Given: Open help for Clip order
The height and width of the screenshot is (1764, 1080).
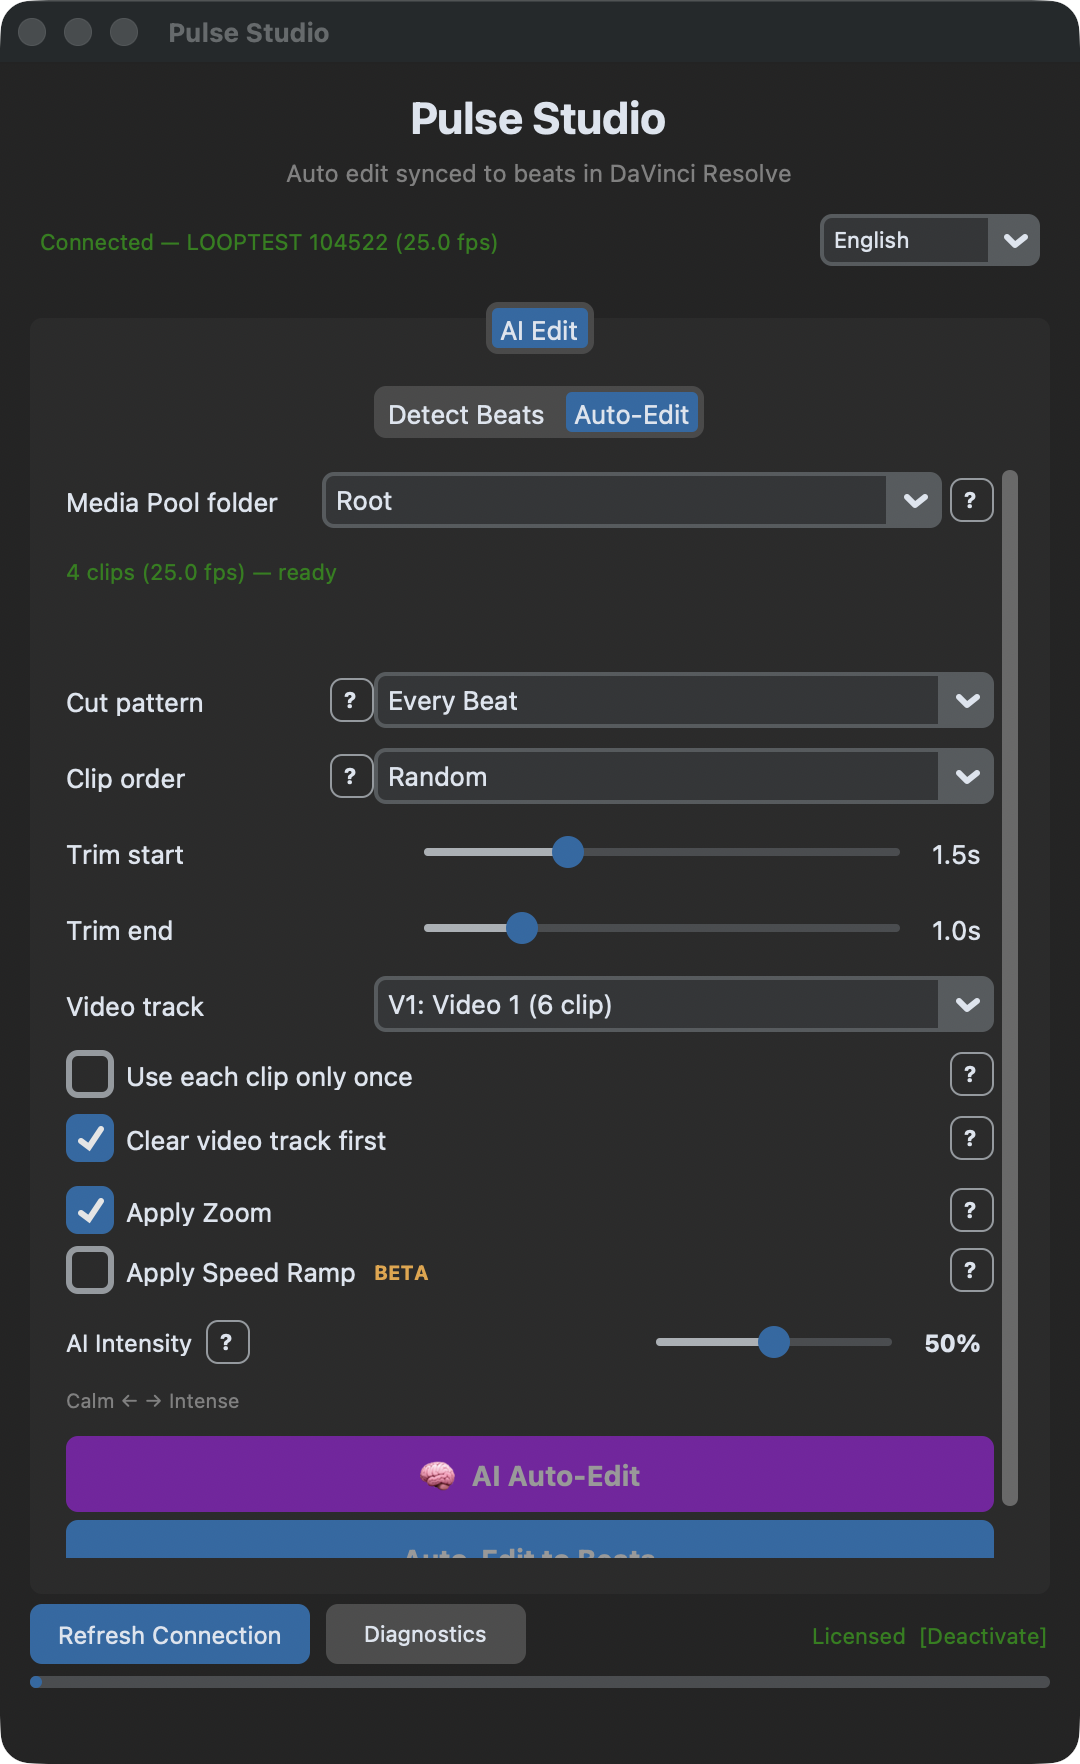Looking at the screenshot, I should [x=351, y=776].
